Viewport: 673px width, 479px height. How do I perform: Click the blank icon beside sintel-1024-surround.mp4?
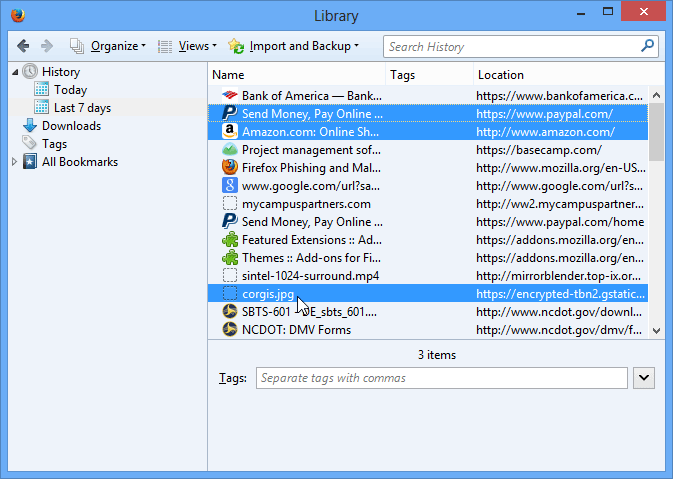[230, 276]
